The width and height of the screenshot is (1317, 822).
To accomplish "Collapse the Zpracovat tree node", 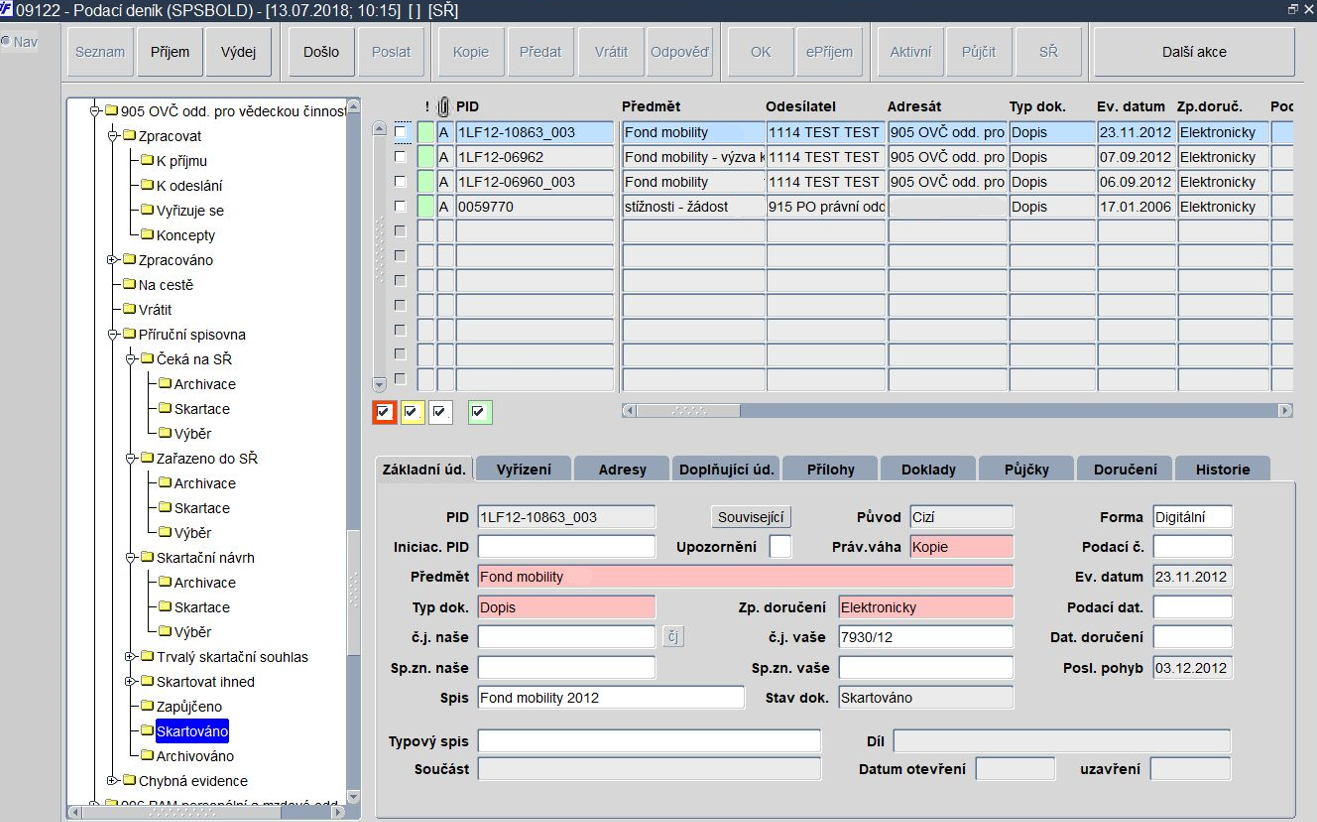I will [113, 136].
